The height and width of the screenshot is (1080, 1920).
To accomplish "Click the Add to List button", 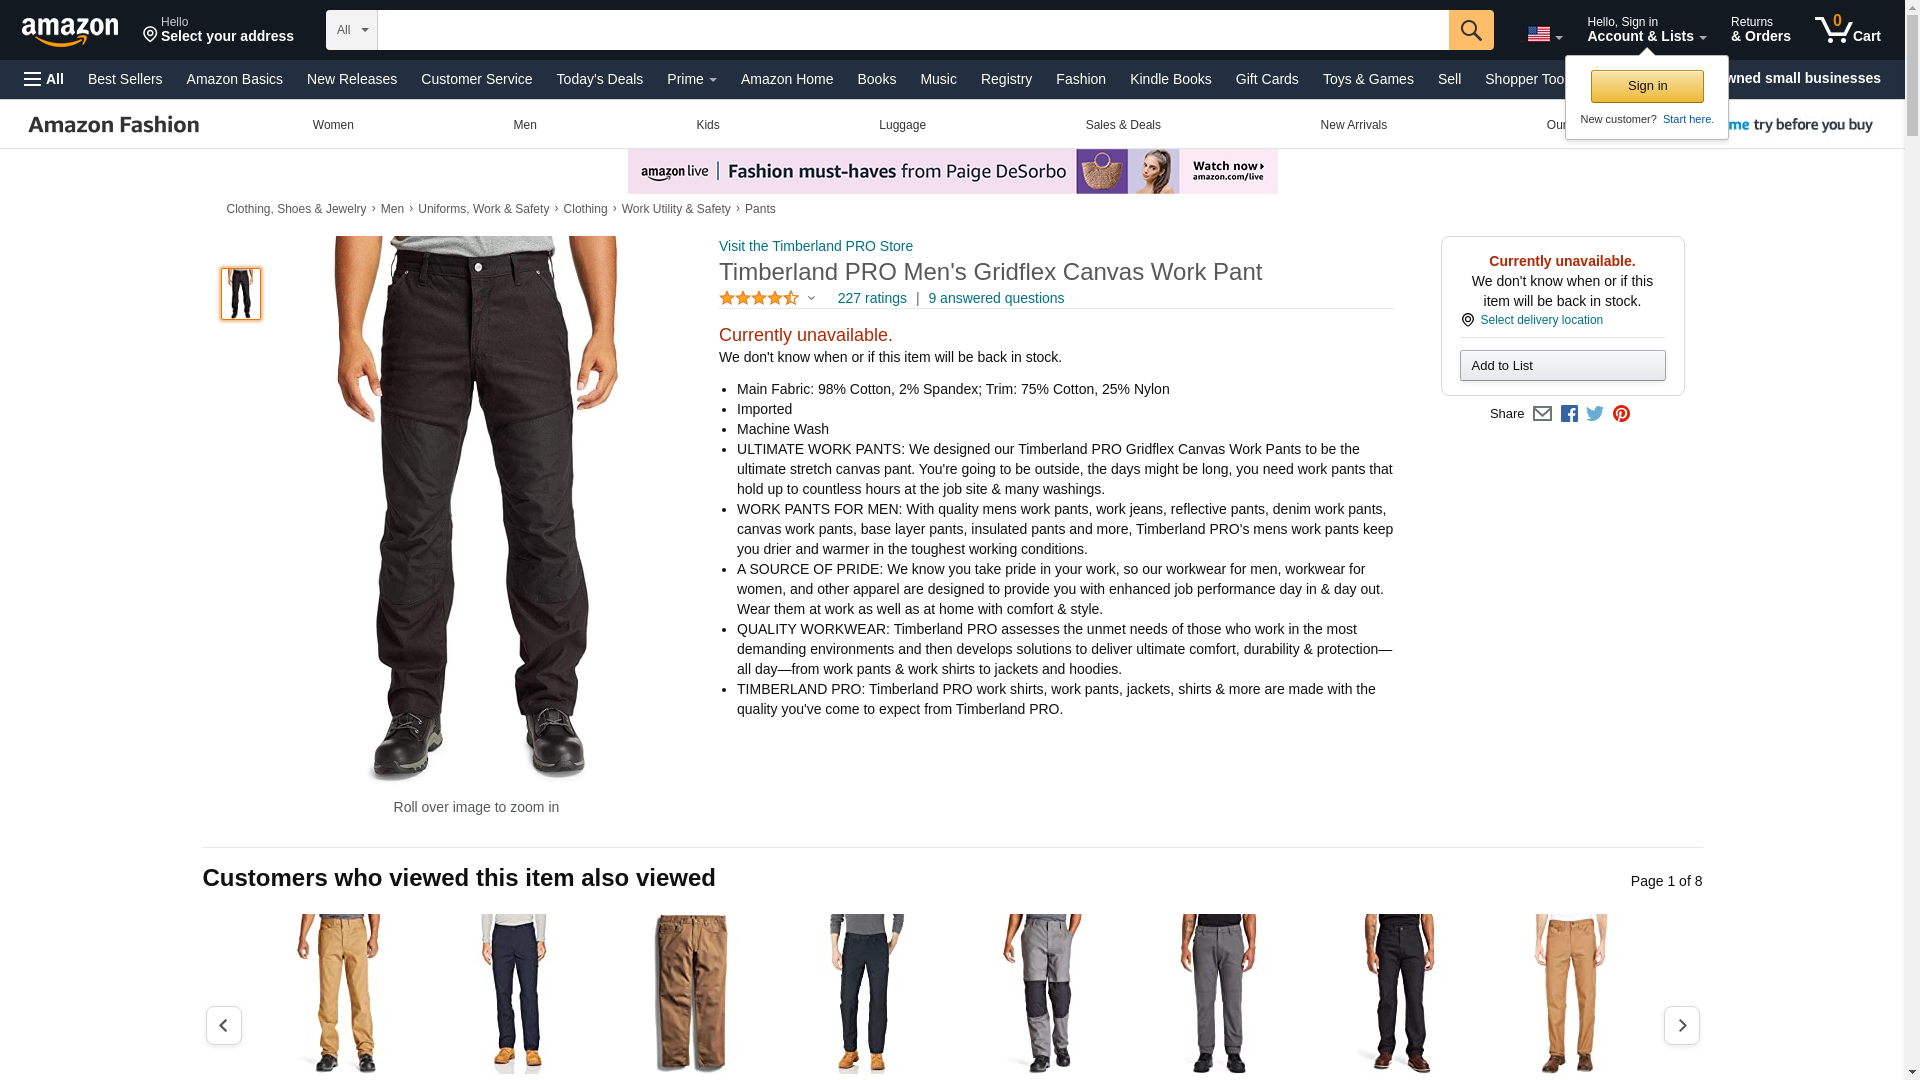I will 1562,366.
